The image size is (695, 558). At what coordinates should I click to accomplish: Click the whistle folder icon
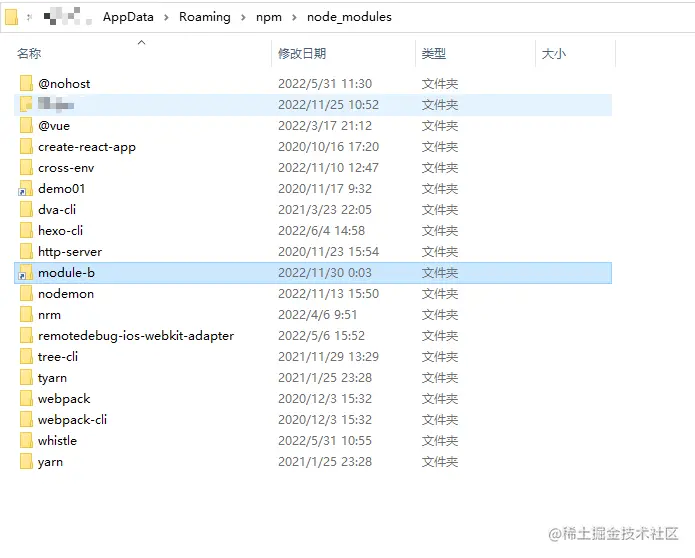(26, 441)
